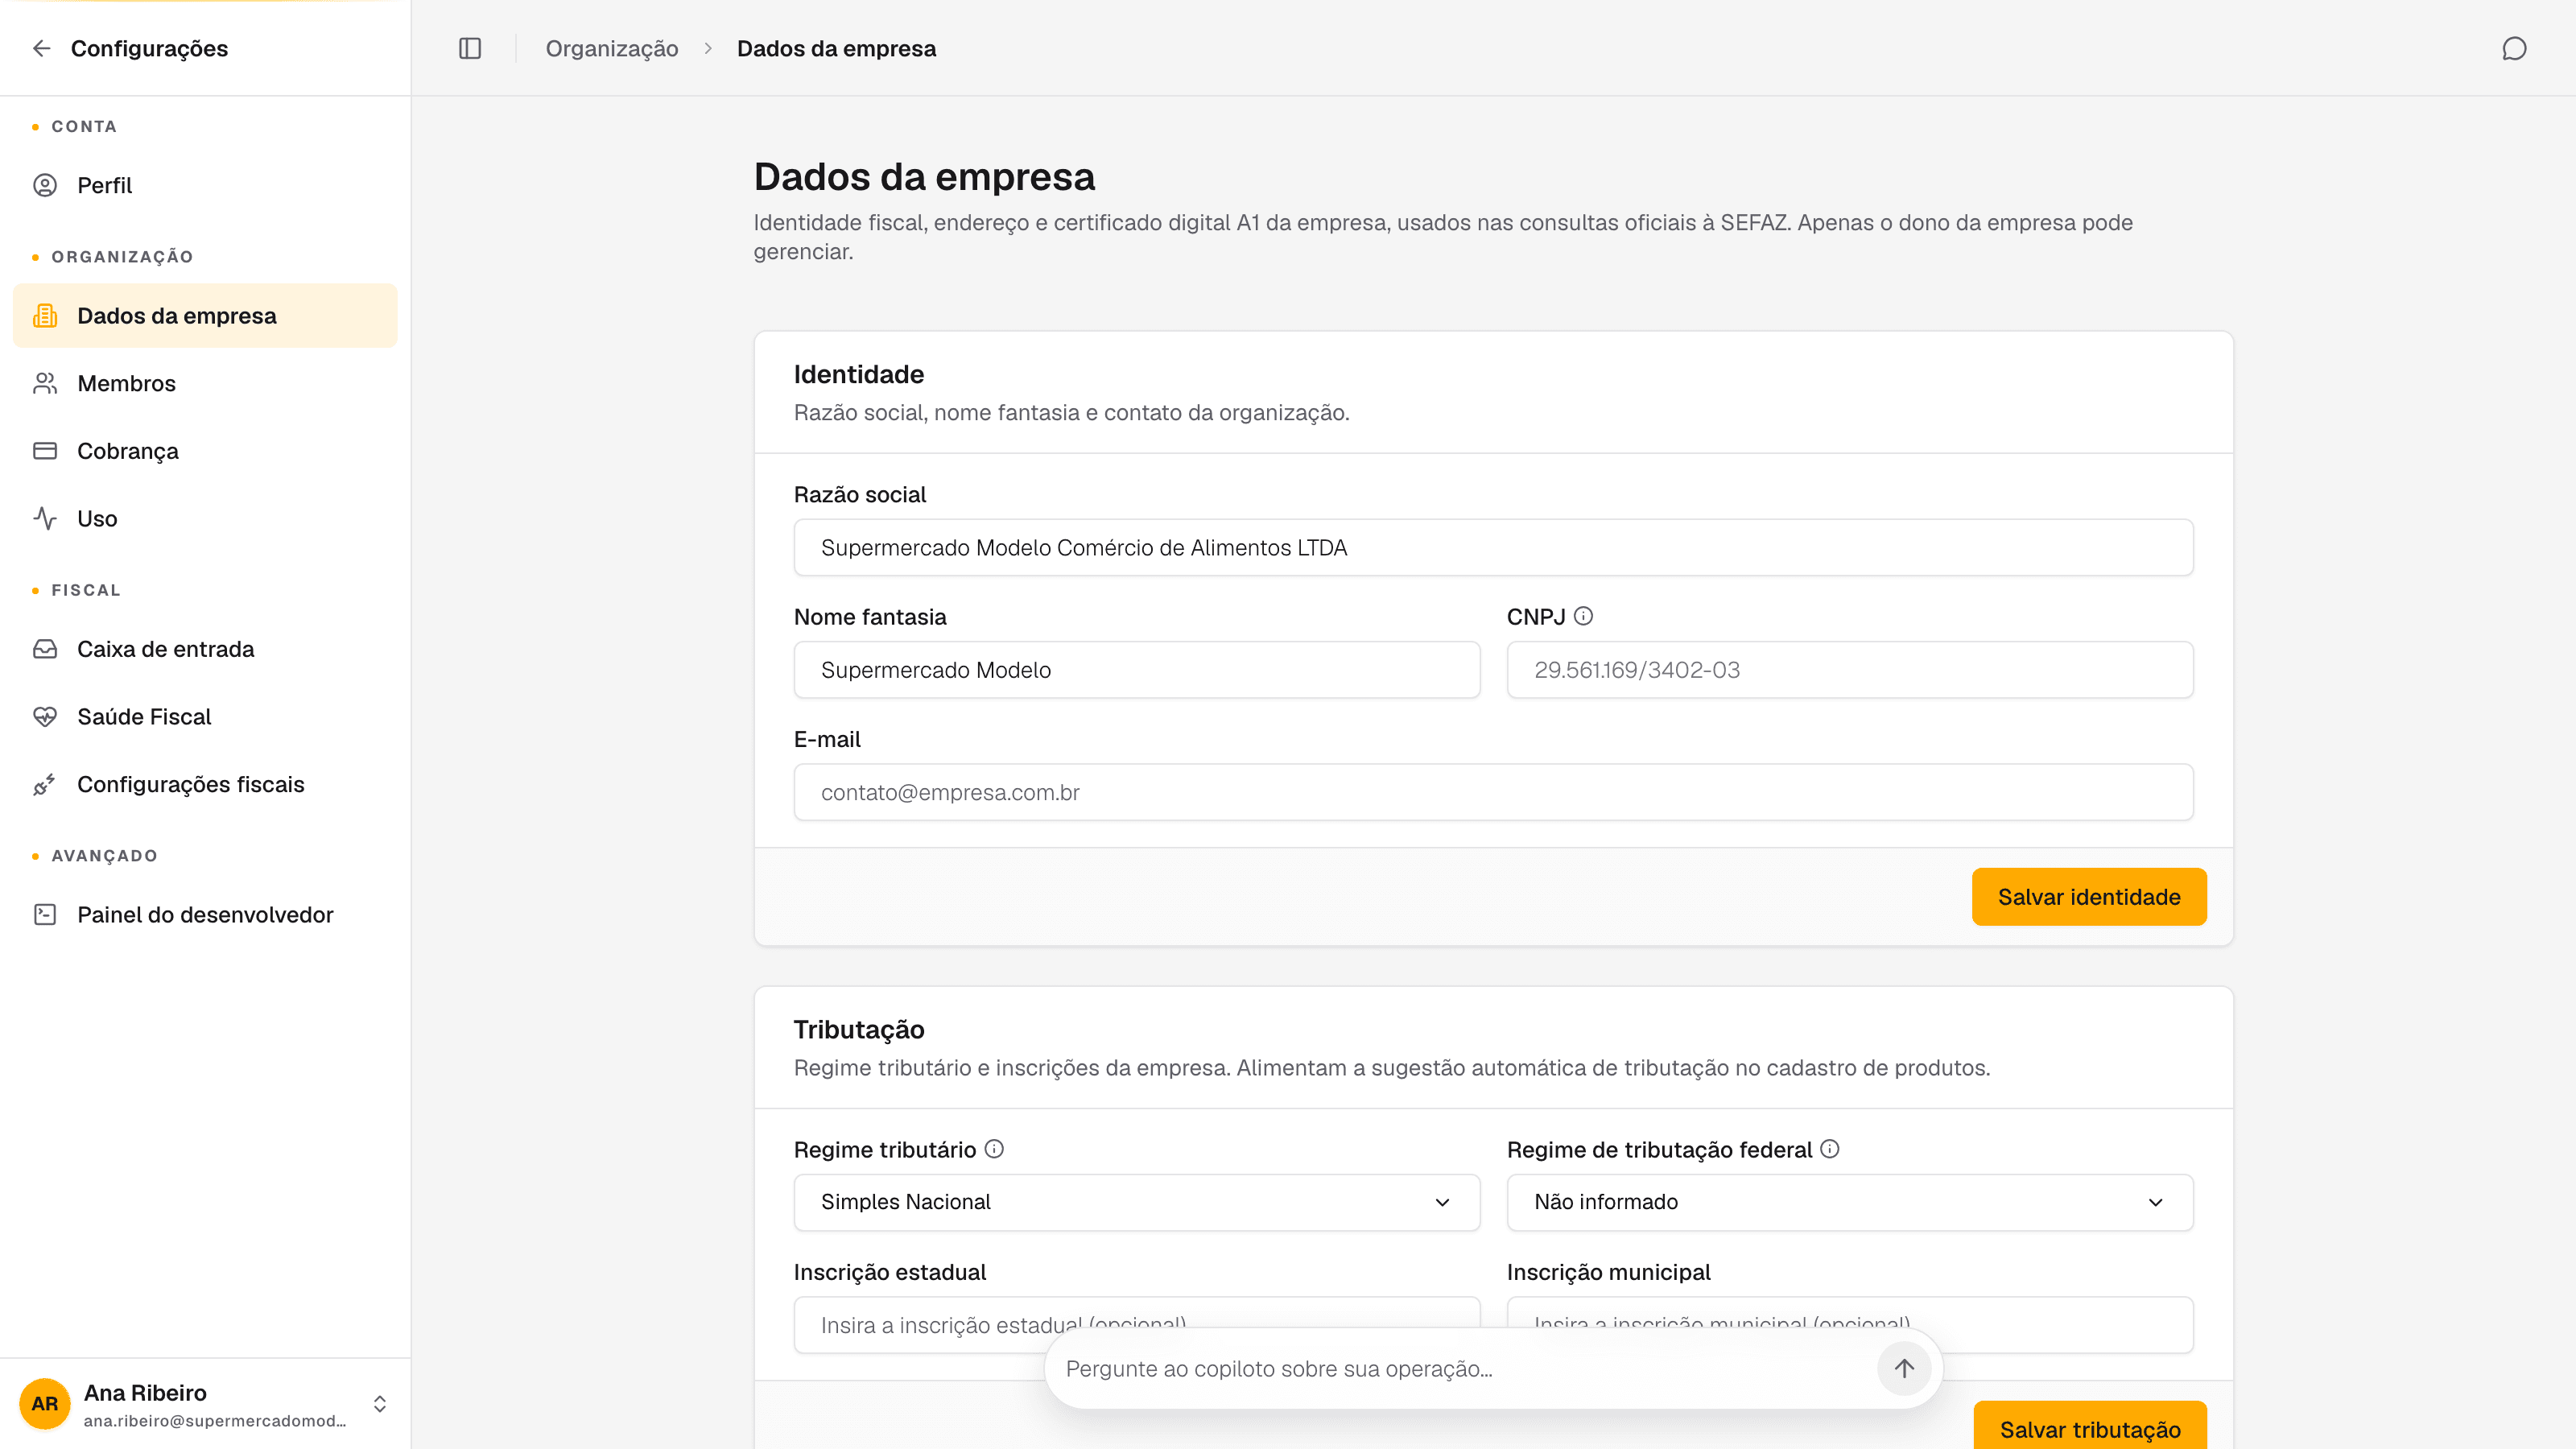Click the CNPJ info icon
2576x1449 pixels.
[1583, 616]
